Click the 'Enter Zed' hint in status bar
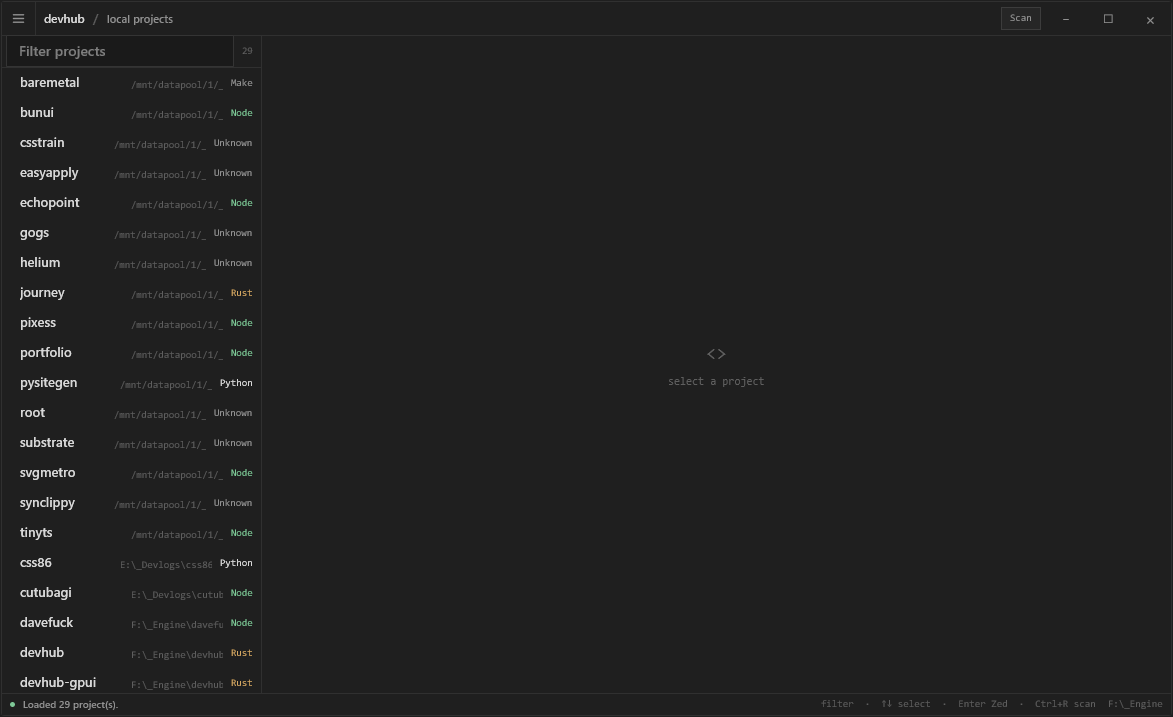This screenshot has width=1173, height=717. tap(982, 704)
